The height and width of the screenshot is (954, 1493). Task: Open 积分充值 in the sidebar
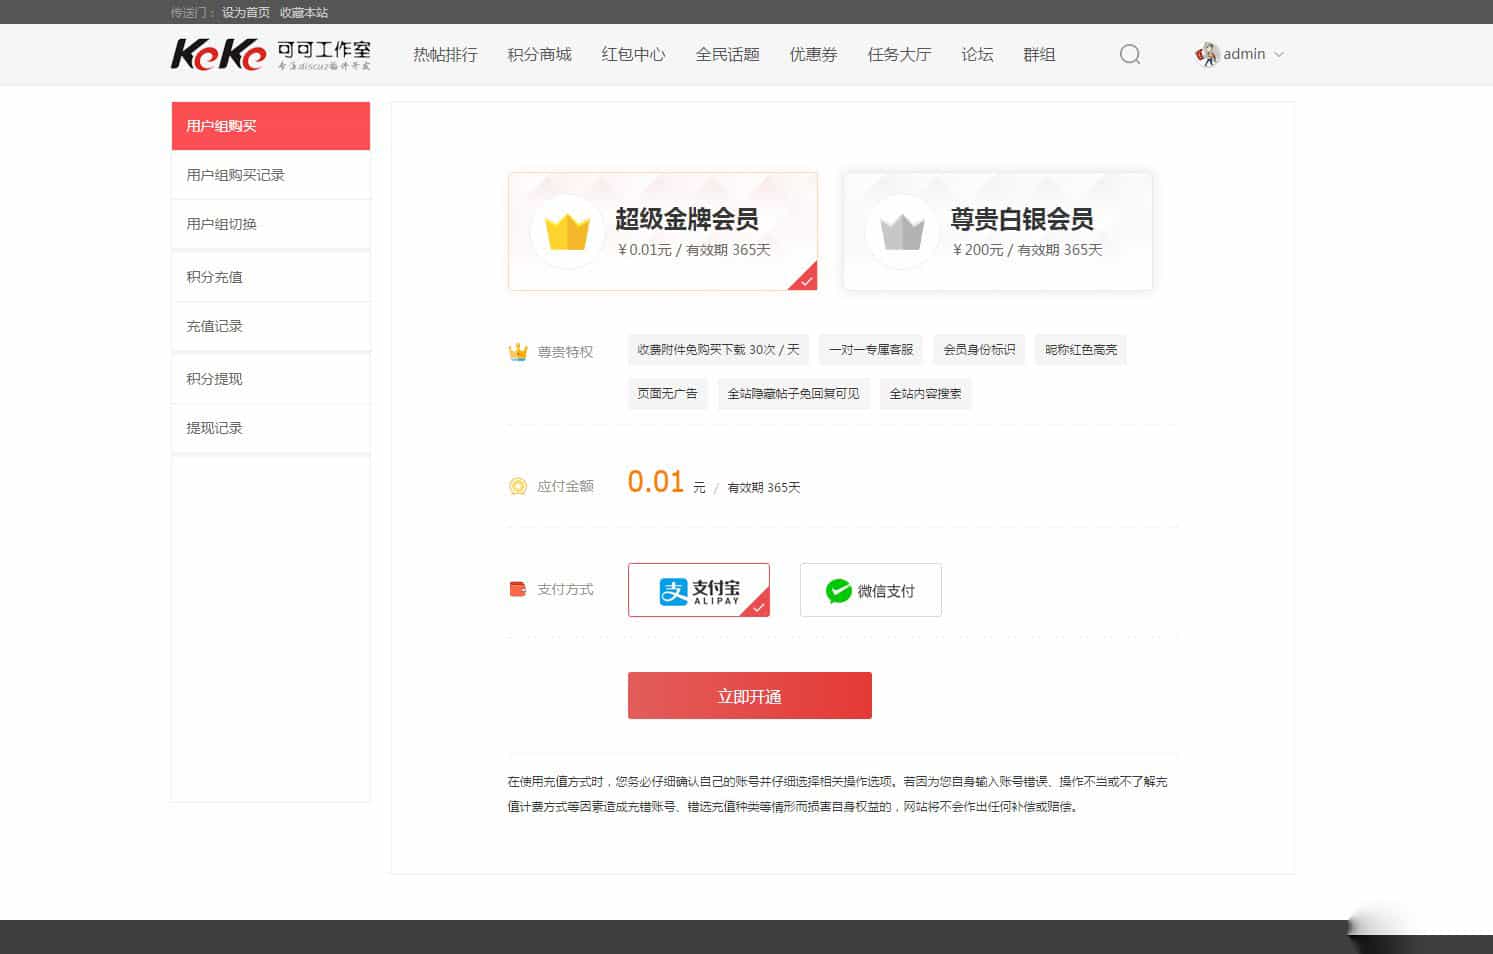(x=271, y=277)
